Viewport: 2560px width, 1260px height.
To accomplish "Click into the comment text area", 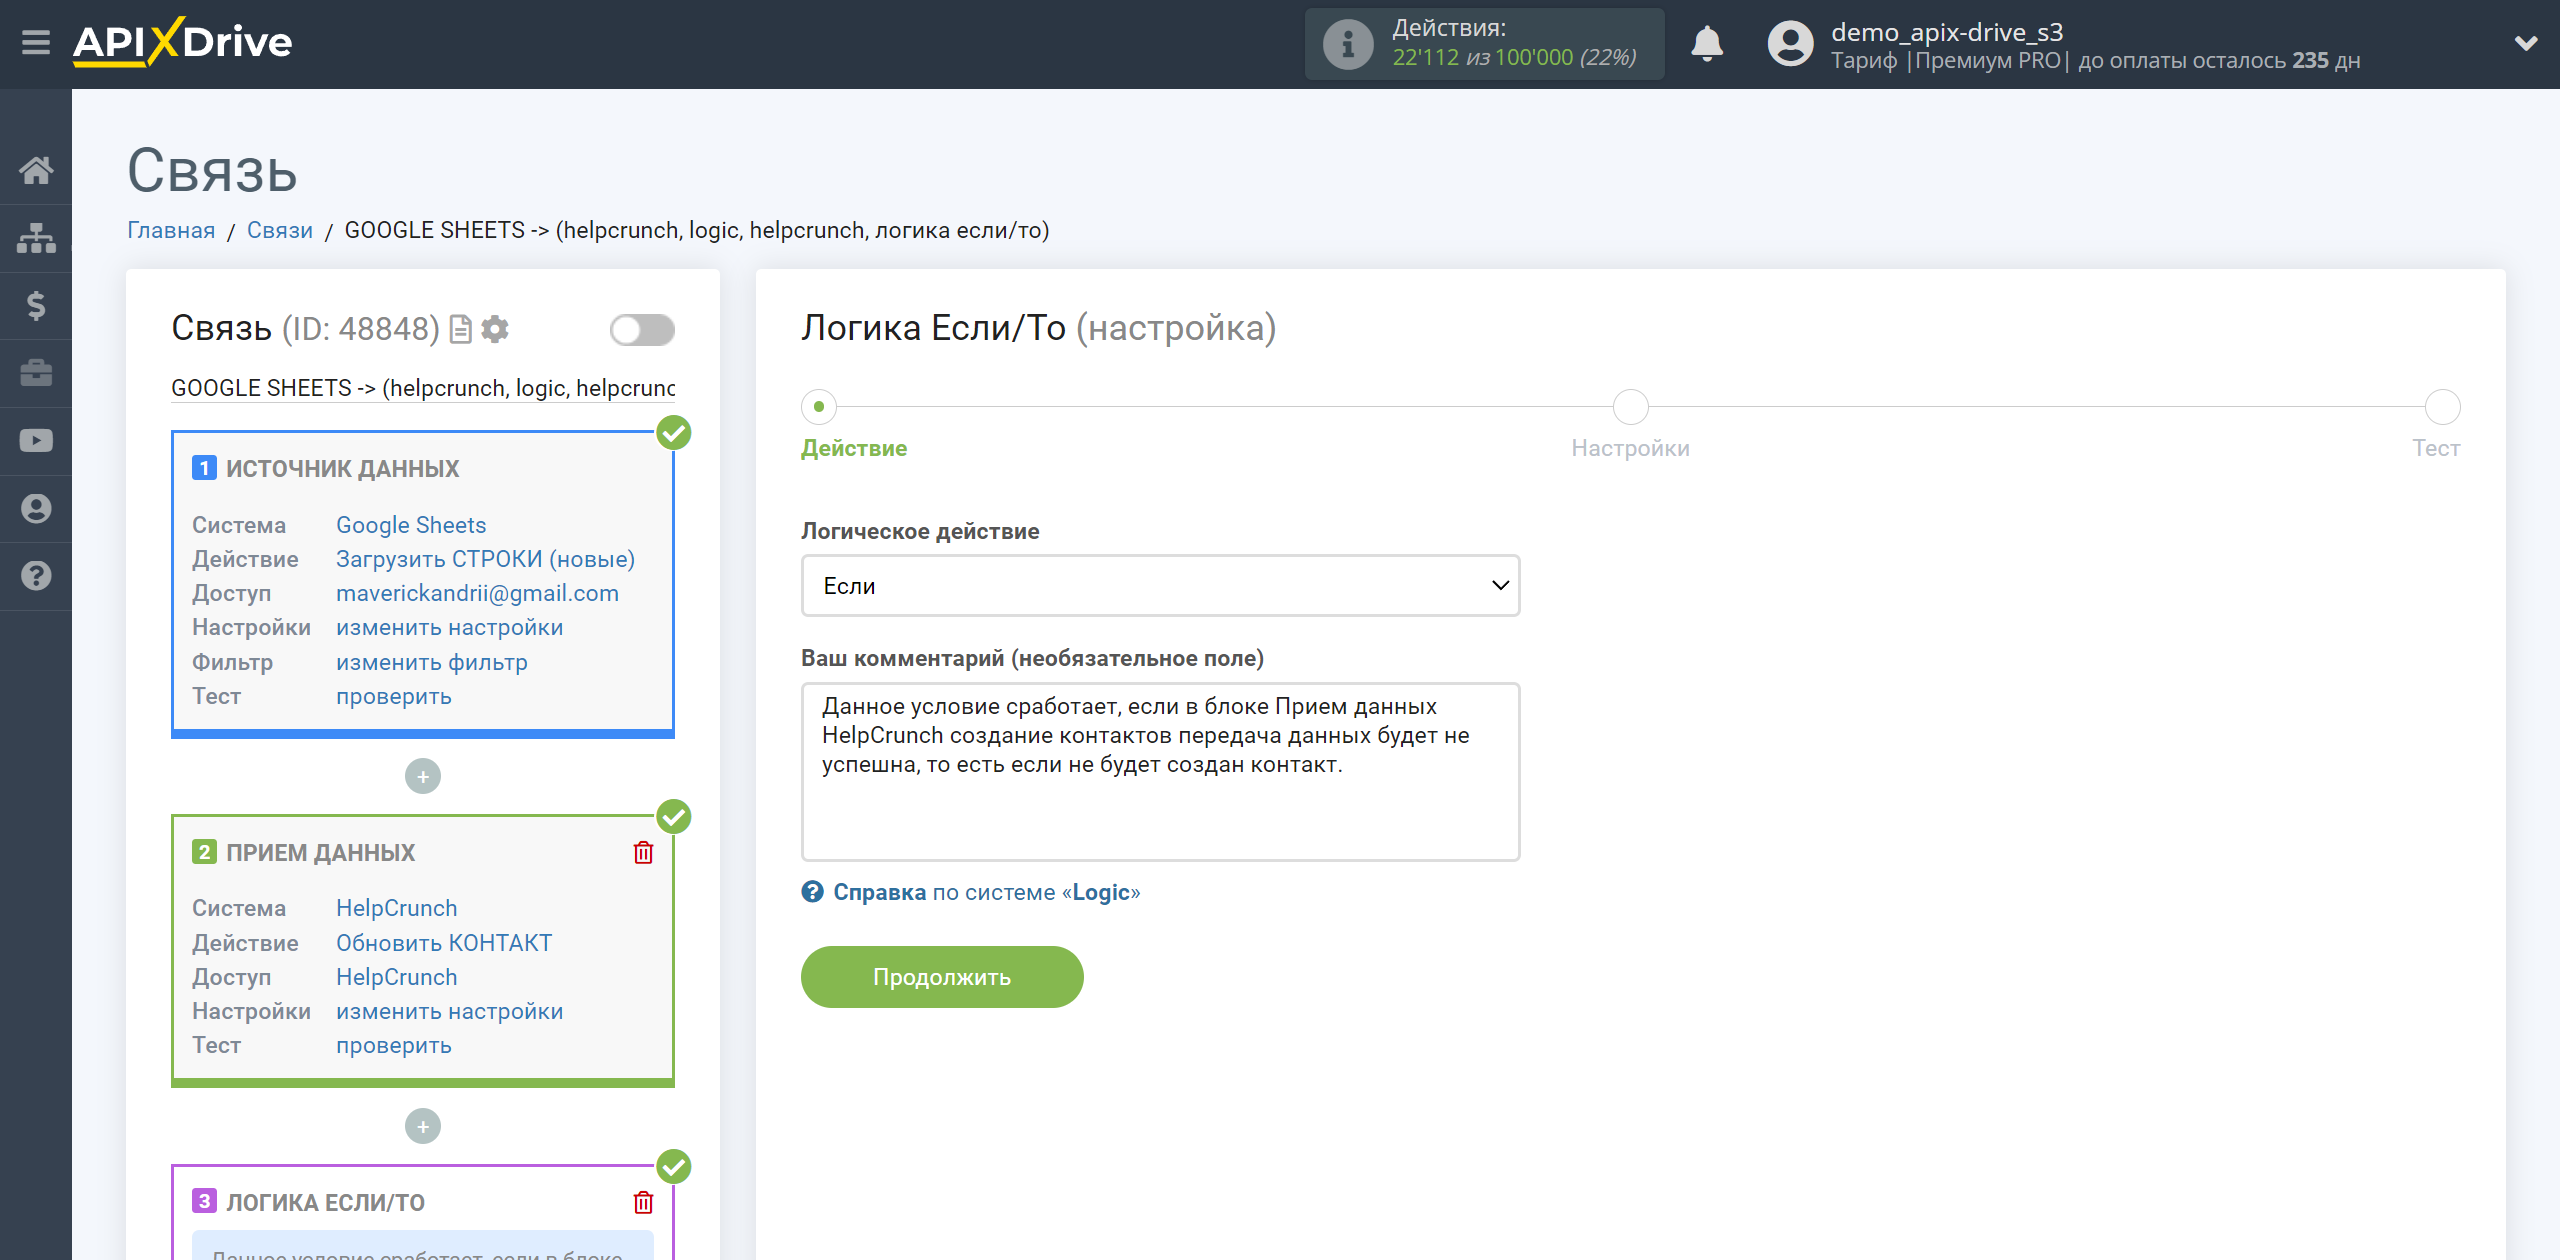I will (1160, 771).
